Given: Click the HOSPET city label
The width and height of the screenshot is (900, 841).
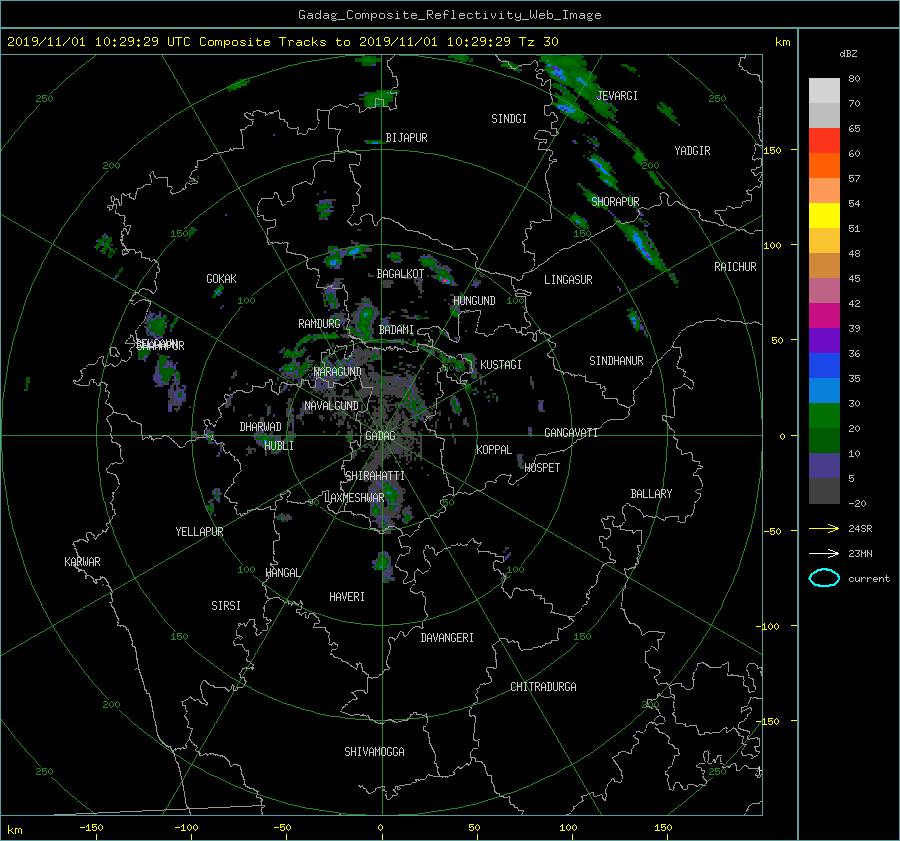Looking at the screenshot, I should pos(542,468).
